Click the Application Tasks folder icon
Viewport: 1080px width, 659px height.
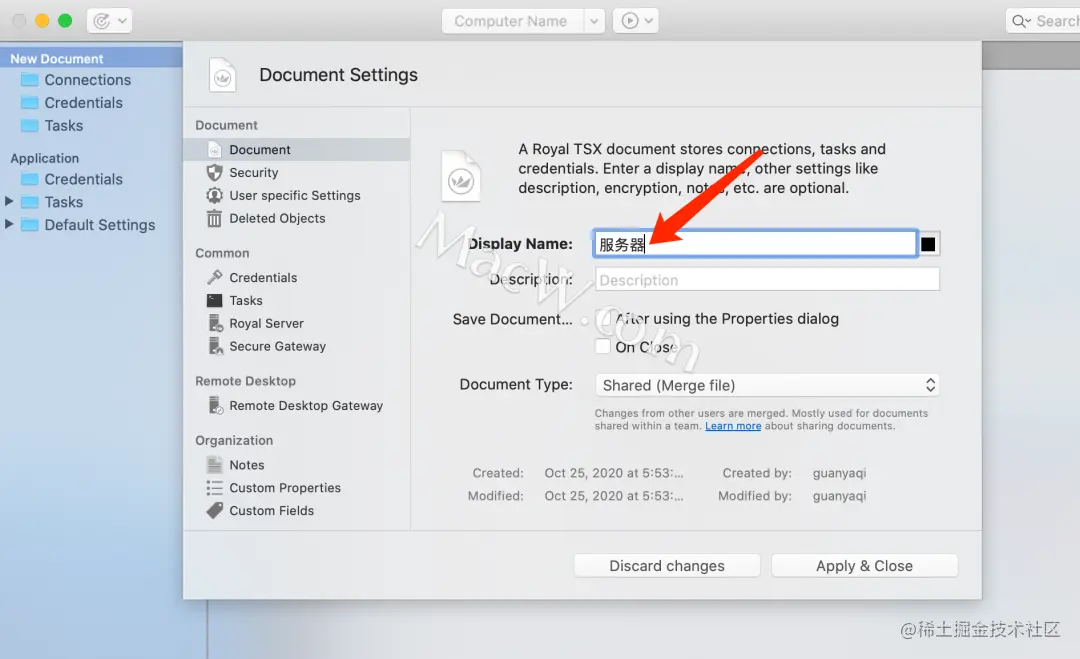point(30,202)
